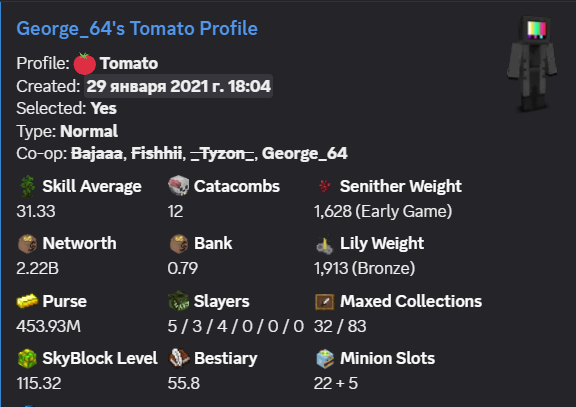Click the tomato emoji next to Profile
The width and height of the screenshot is (576, 407).
click(84, 64)
